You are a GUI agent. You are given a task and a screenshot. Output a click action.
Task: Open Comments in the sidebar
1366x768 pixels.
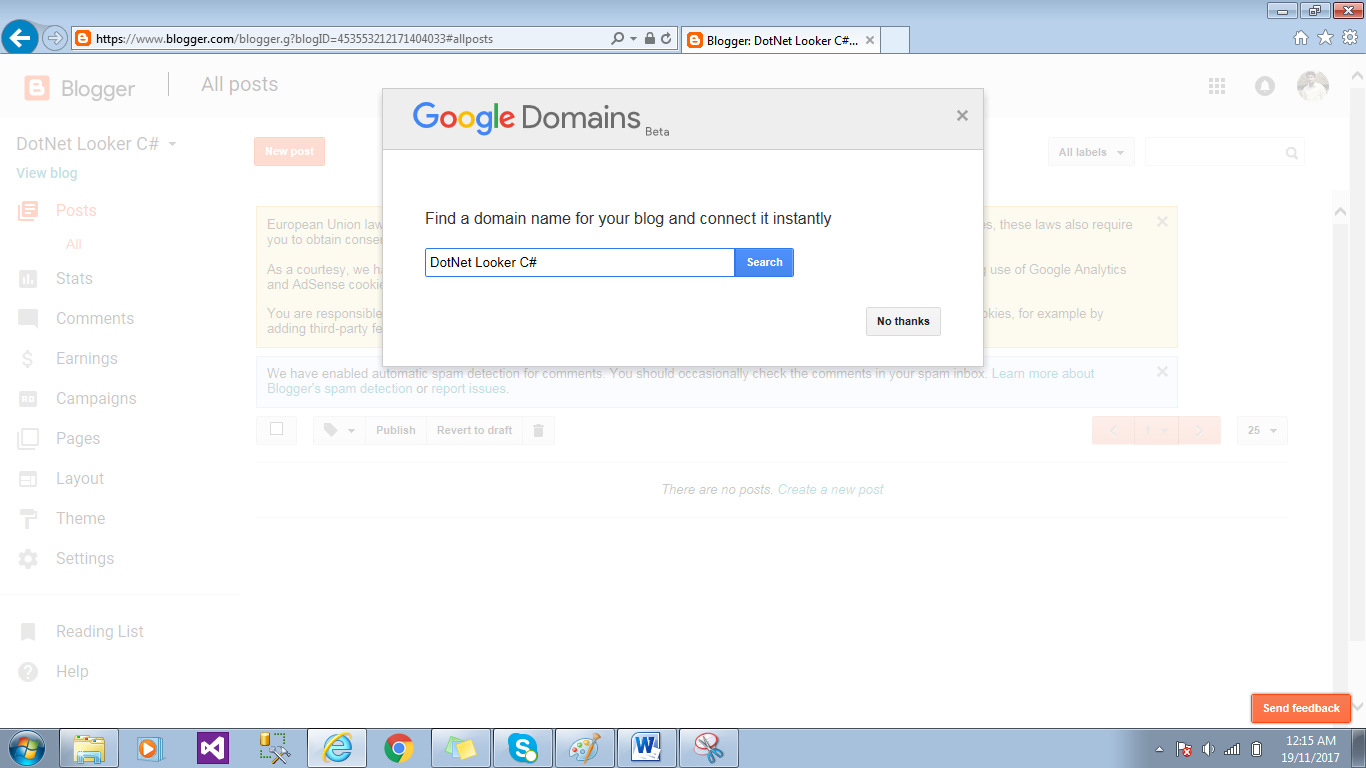pos(95,318)
